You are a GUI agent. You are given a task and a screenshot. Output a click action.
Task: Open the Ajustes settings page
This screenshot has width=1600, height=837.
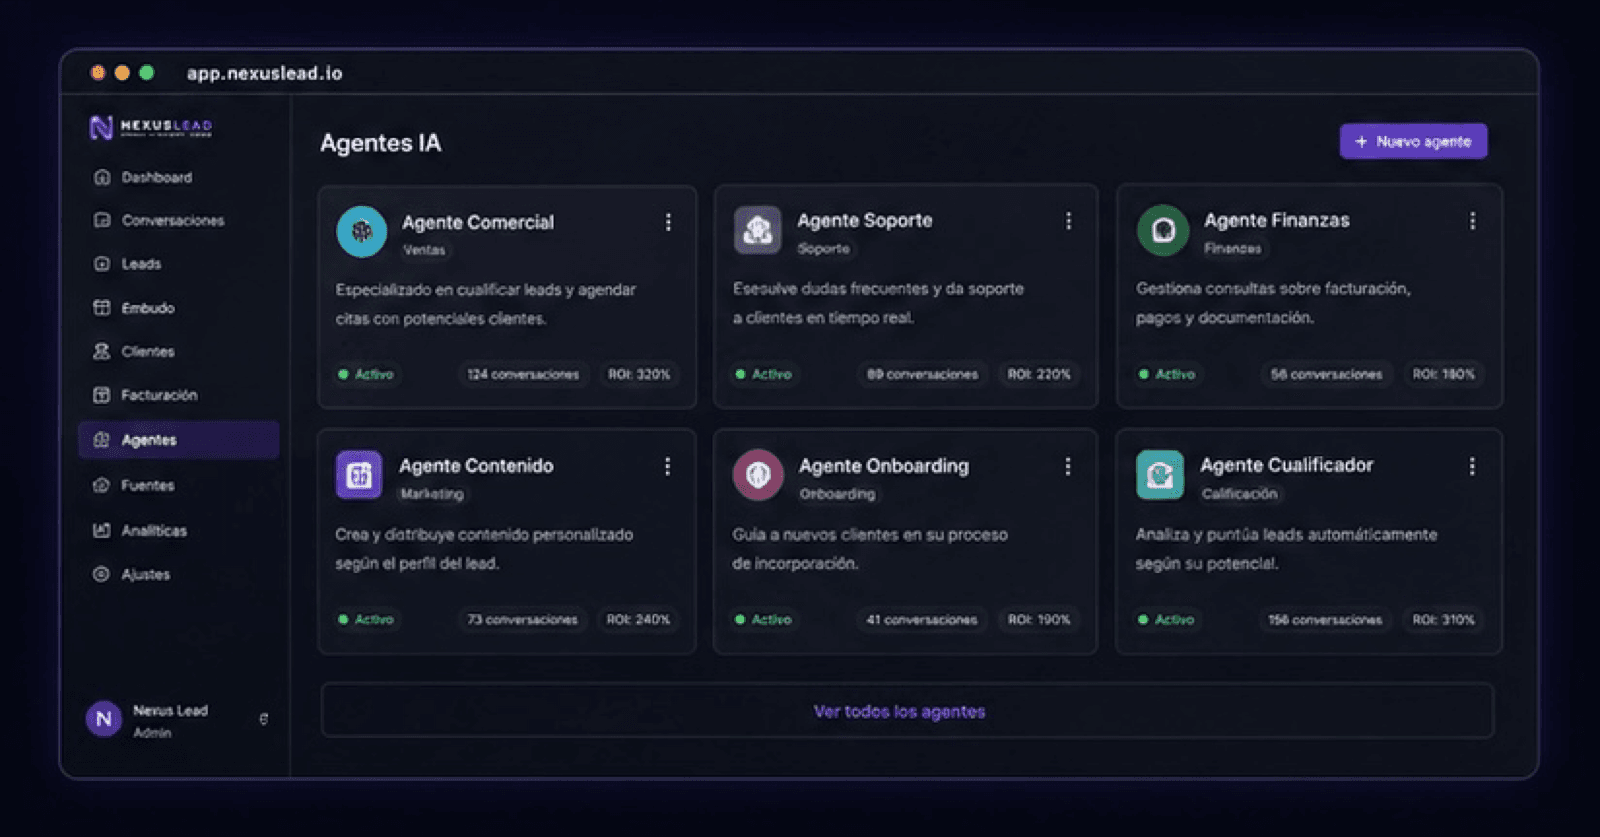click(178, 574)
